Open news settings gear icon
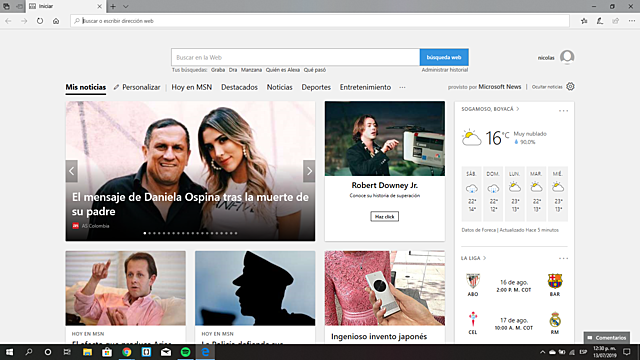Viewport: 640px width, 360px height. [570, 87]
